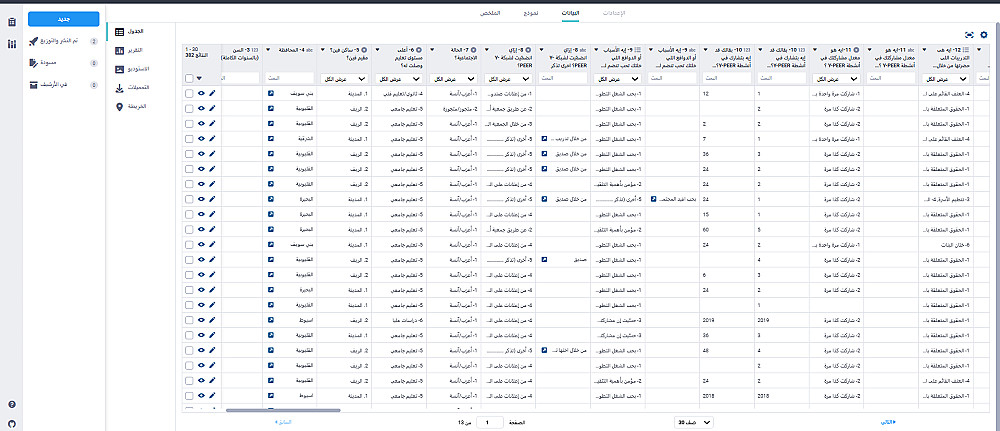This screenshot has height=431, width=1000.
Task: Open the GitHub icon at bottom left
Action: pyautogui.click(x=11, y=423)
